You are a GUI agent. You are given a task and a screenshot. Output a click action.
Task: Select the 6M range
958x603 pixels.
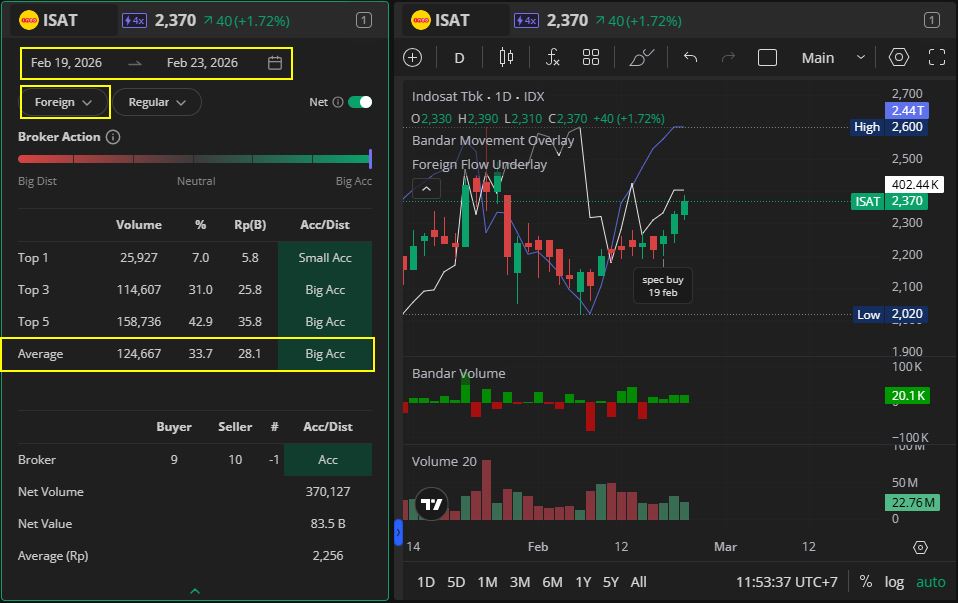[x=552, y=582]
